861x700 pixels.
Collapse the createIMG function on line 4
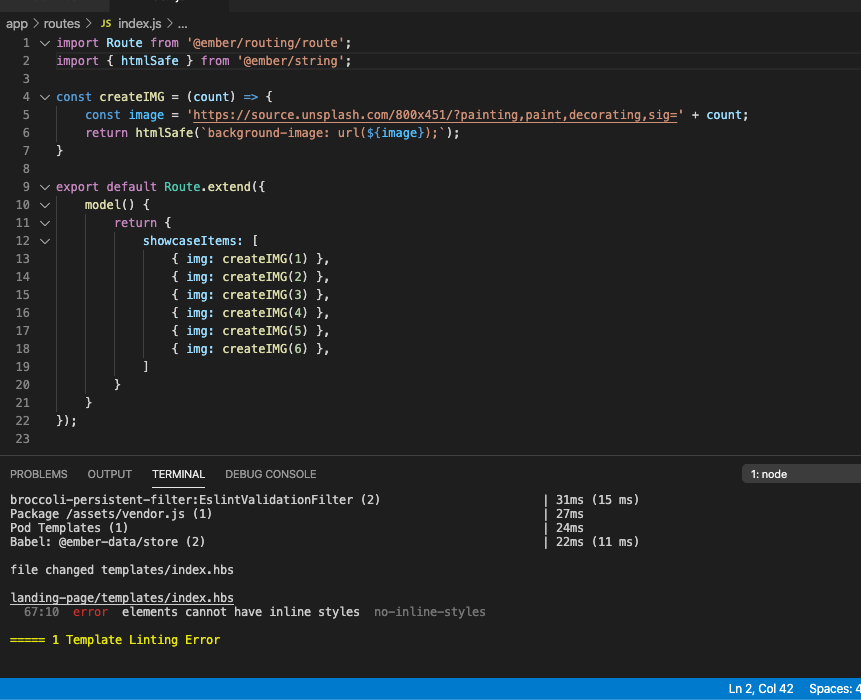pos(44,96)
